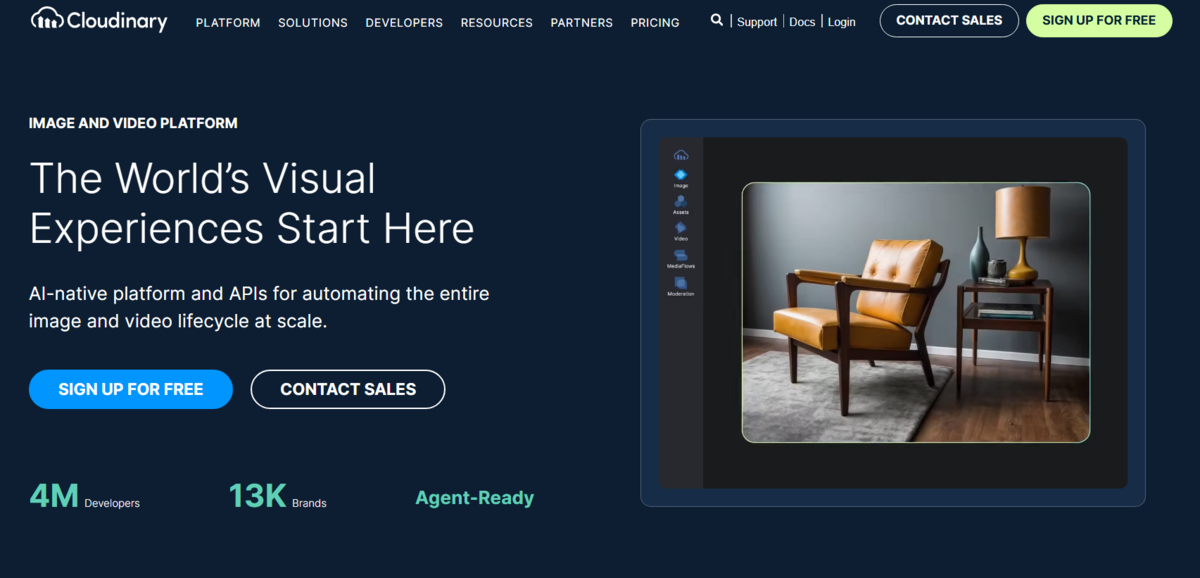Open the Docs link
The width and height of the screenshot is (1200, 578).
point(802,22)
